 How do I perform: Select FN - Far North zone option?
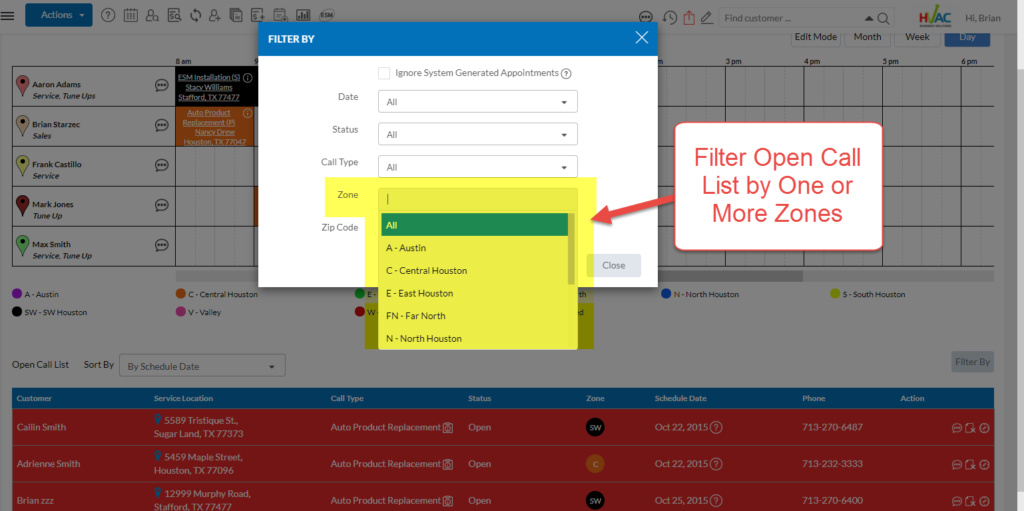(474, 316)
